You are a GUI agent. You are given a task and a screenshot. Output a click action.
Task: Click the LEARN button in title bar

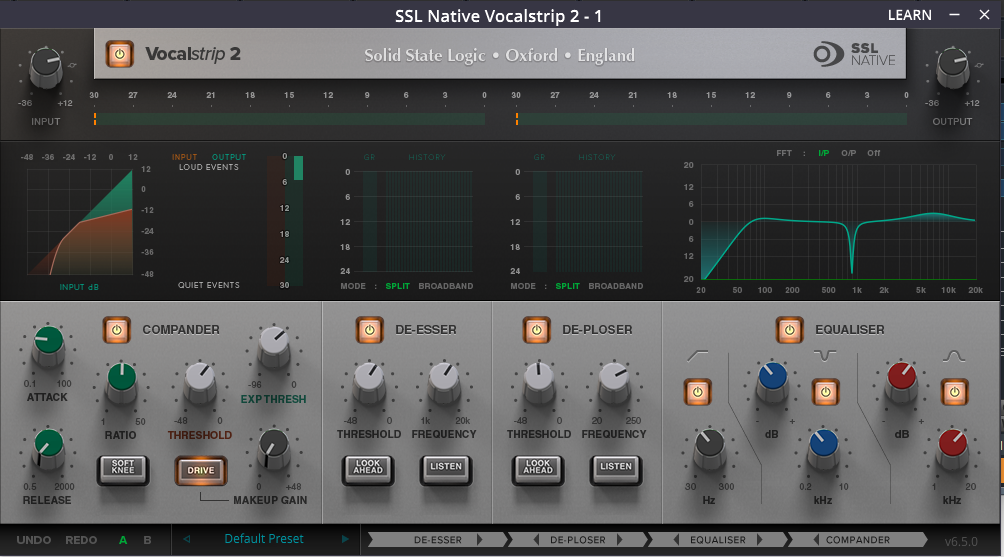909,15
